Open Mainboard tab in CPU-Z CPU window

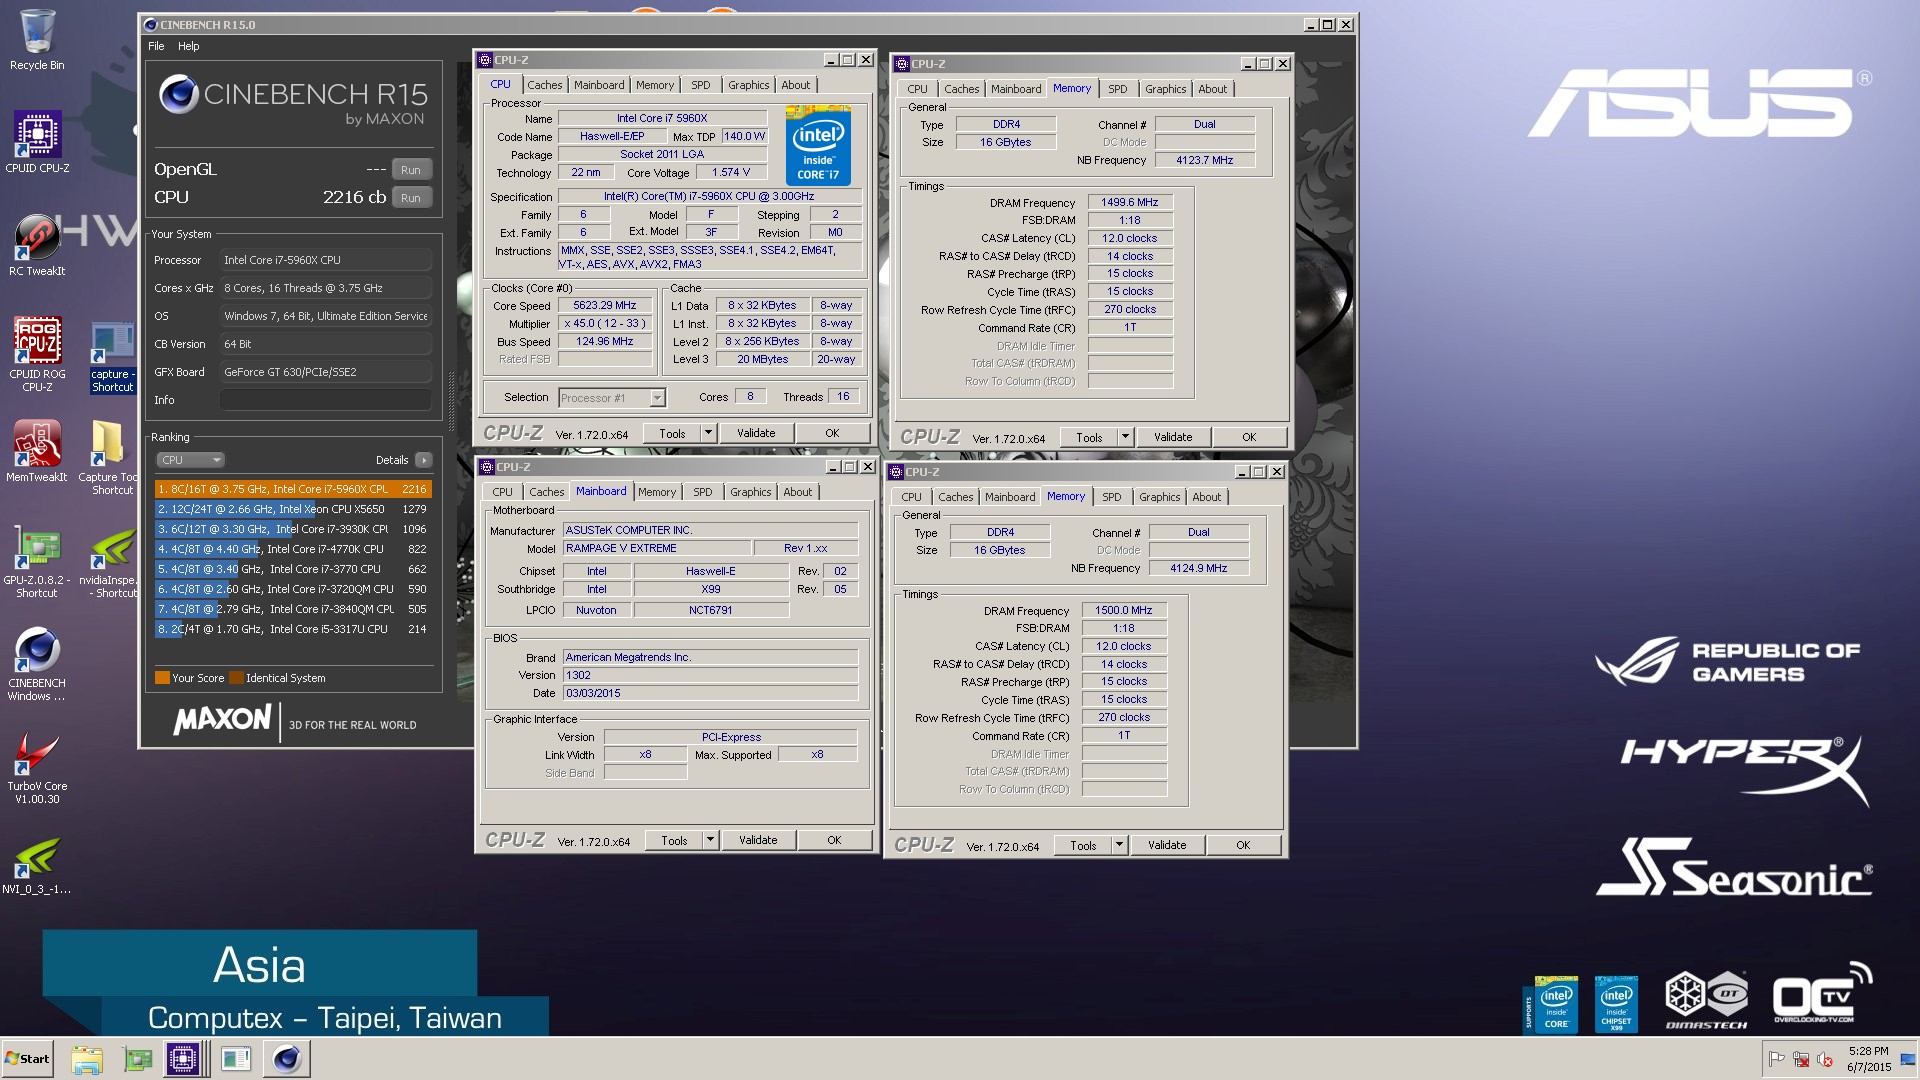point(599,85)
